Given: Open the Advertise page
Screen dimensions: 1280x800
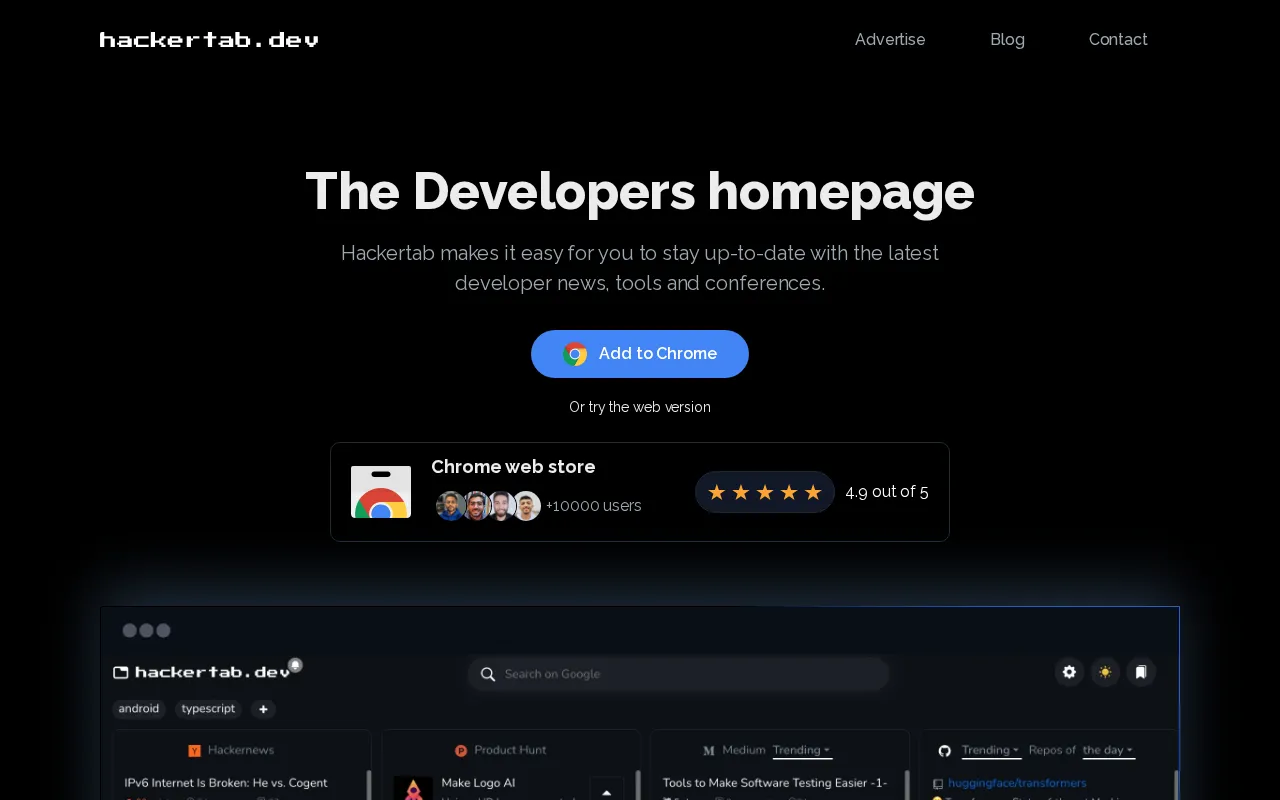Looking at the screenshot, I should click(x=890, y=40).
